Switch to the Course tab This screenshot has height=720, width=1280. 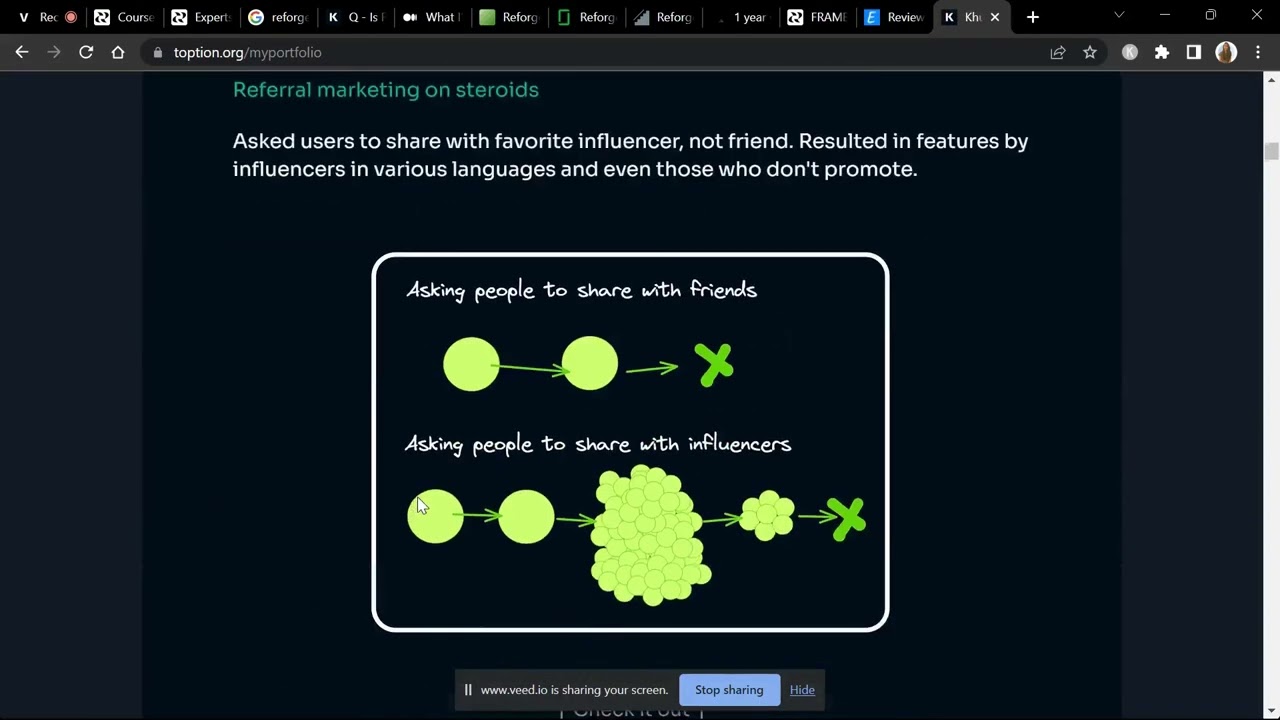[123, 17]
